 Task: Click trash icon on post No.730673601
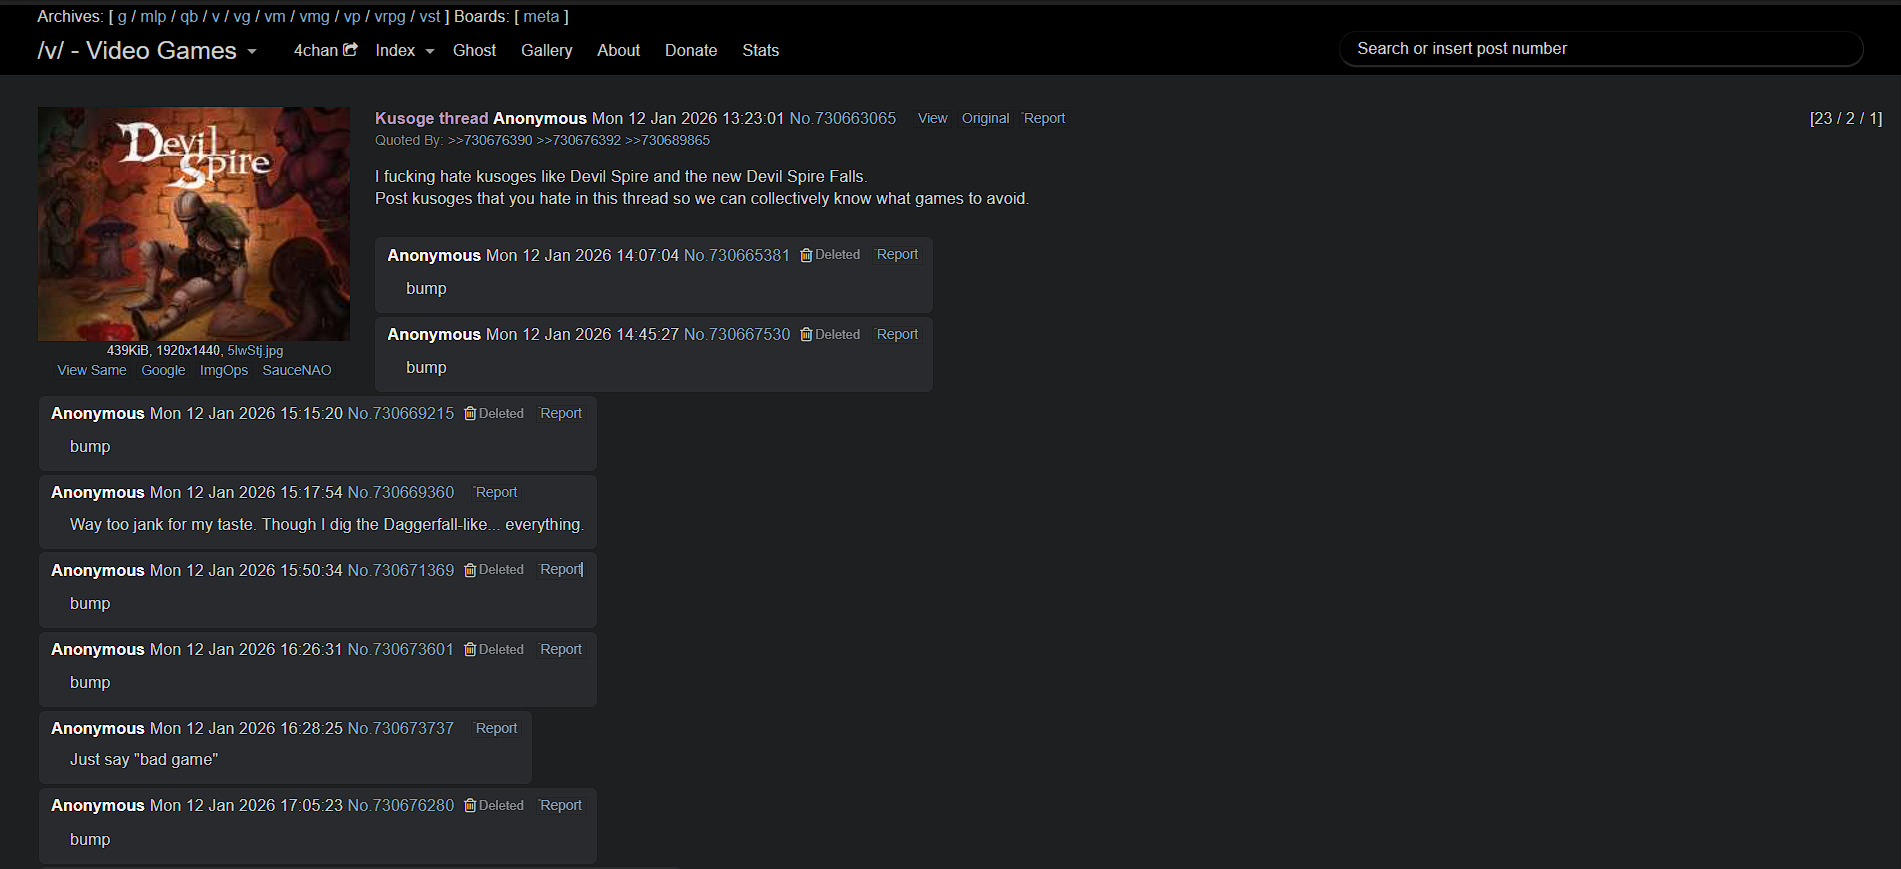(x=470, y=650)
